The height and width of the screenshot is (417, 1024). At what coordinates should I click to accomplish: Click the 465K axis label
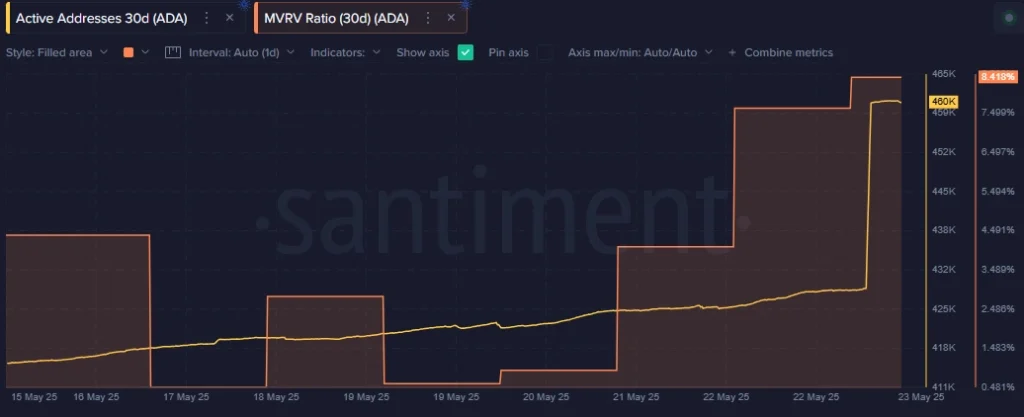click(944, 74)
